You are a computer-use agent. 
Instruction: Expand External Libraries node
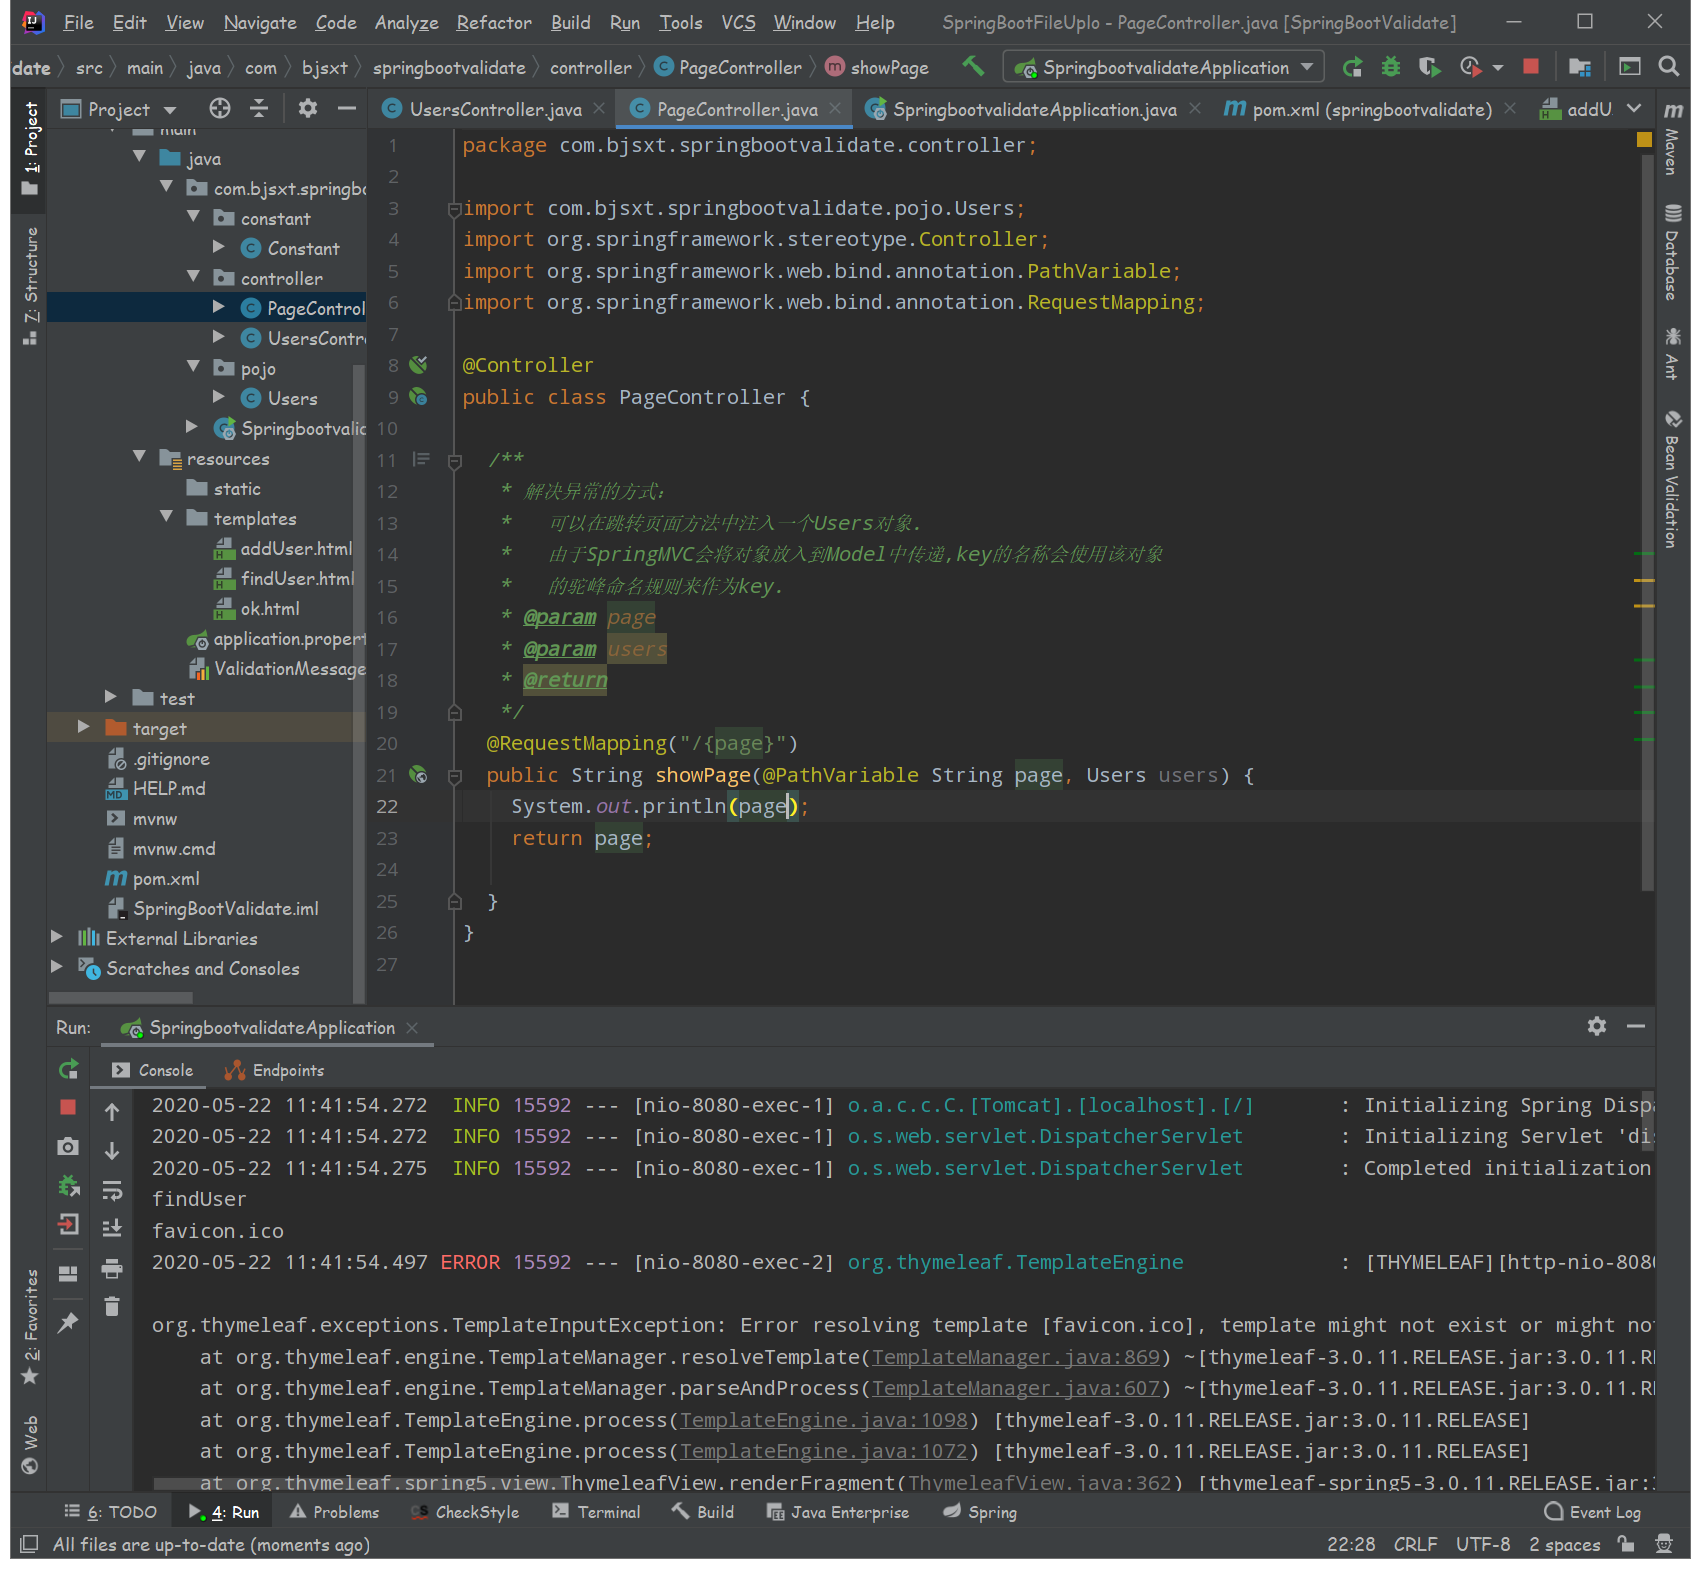click(x=57, y=937)
